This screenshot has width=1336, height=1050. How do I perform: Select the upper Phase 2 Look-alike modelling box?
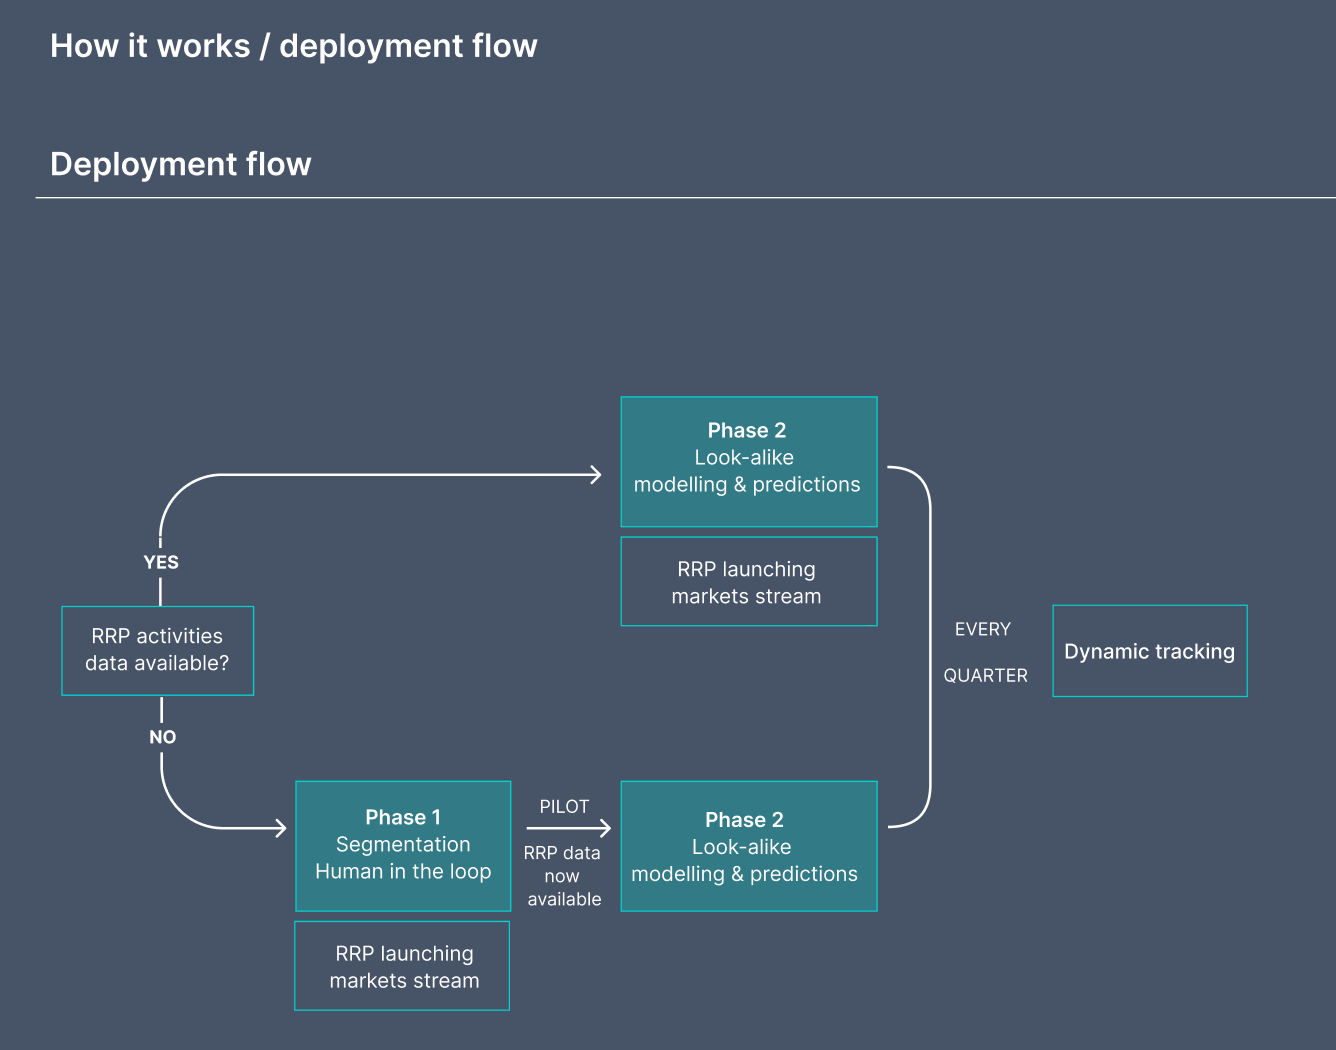point(749,462)
